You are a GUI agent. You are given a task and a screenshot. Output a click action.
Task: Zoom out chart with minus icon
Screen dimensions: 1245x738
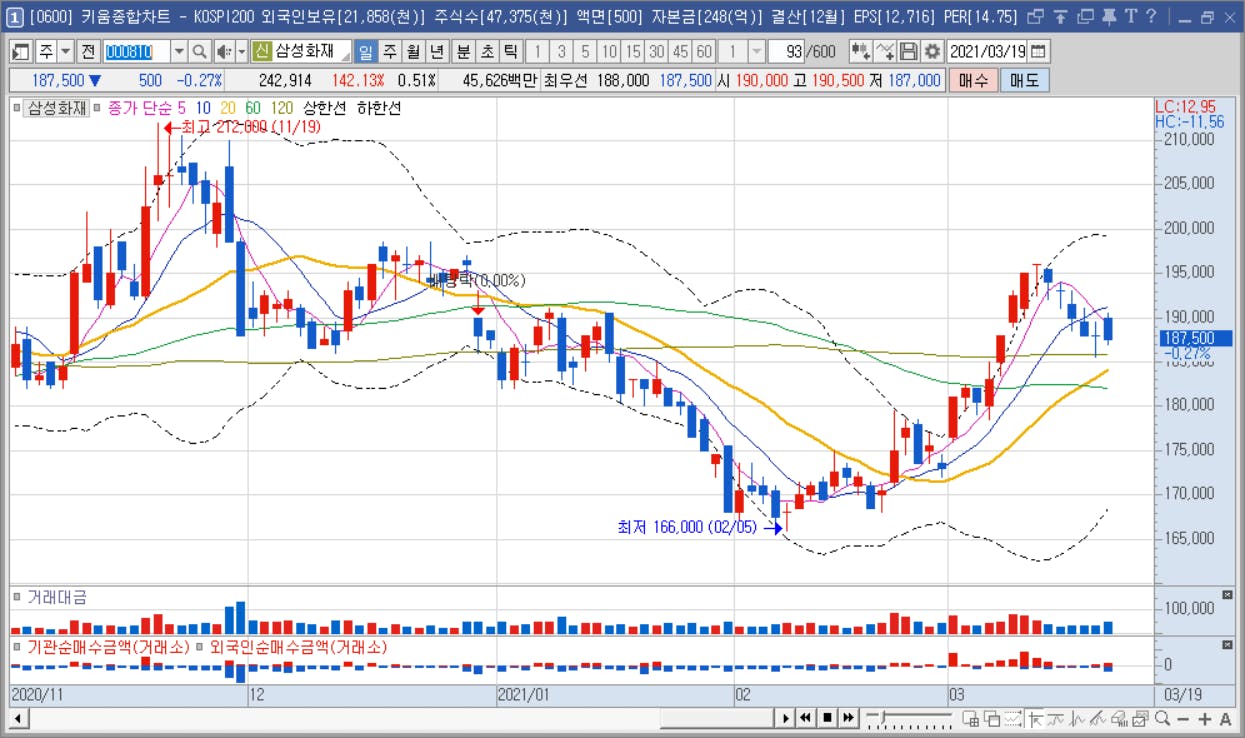[1183, 718]
